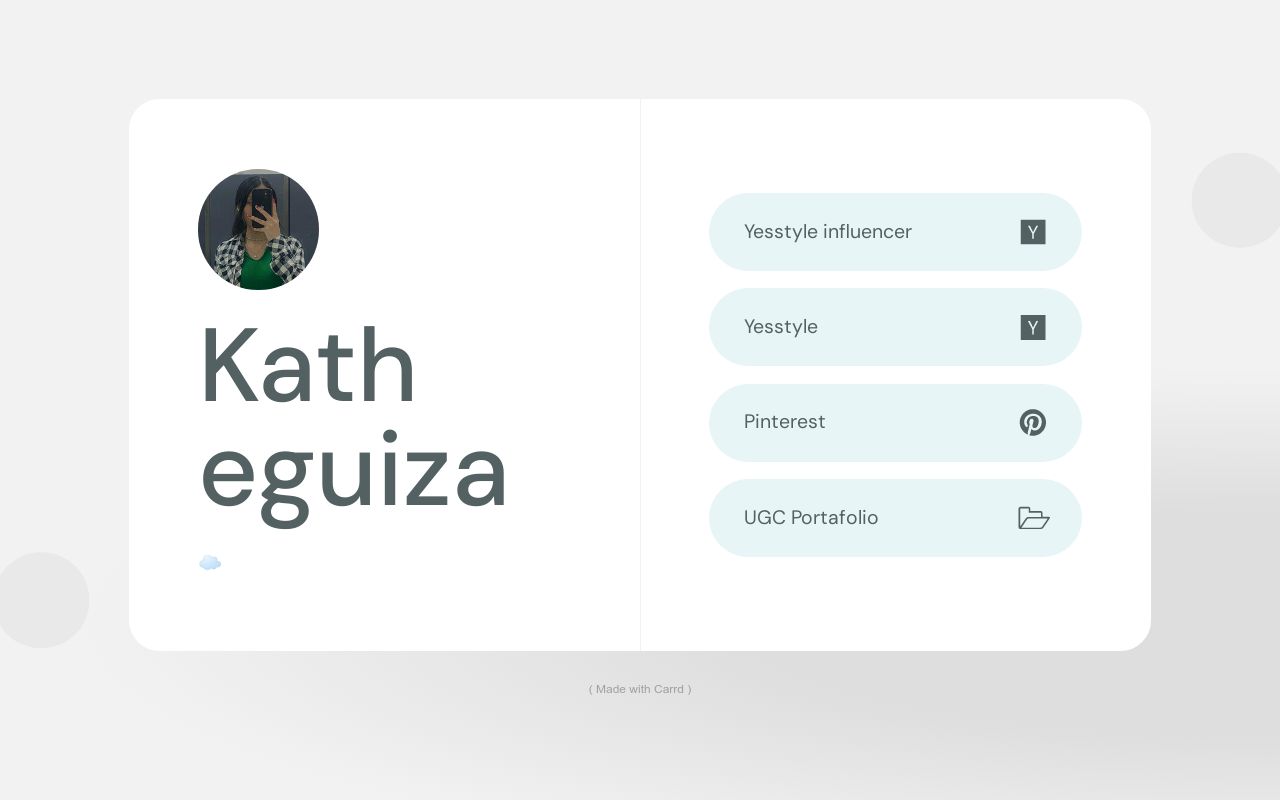Click the name text eguiza
Image resolution: width=1280 pixels, height=800 pixels.
click(x=354, y=470)
